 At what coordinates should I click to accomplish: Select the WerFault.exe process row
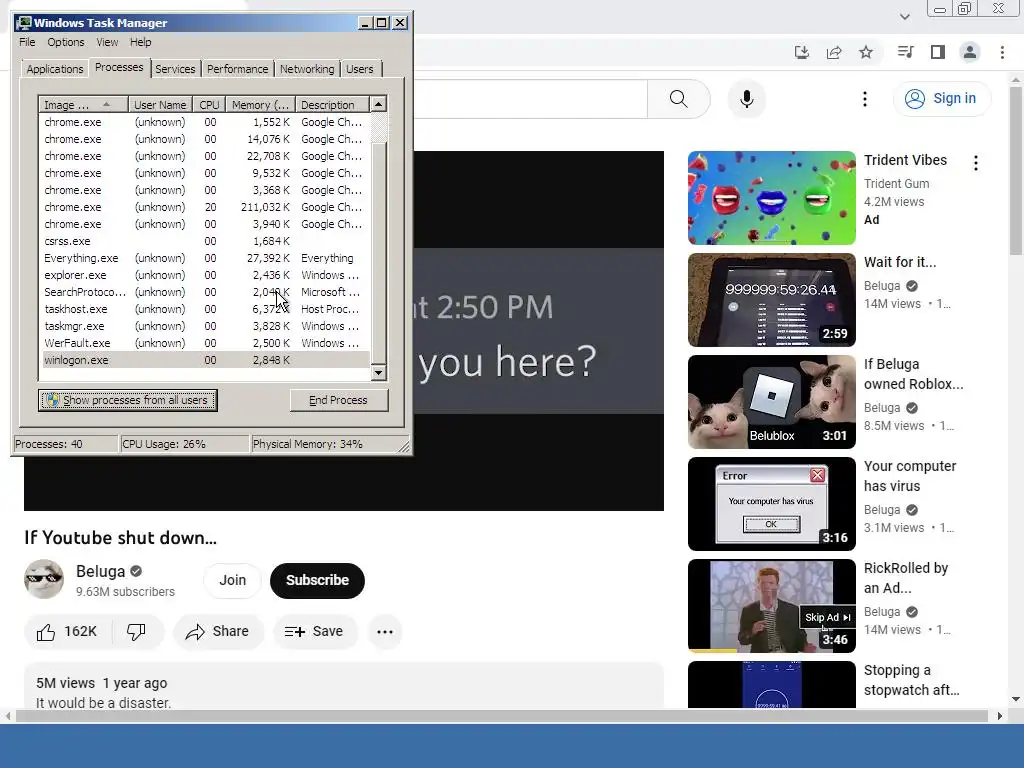click(x=206, y=343)
